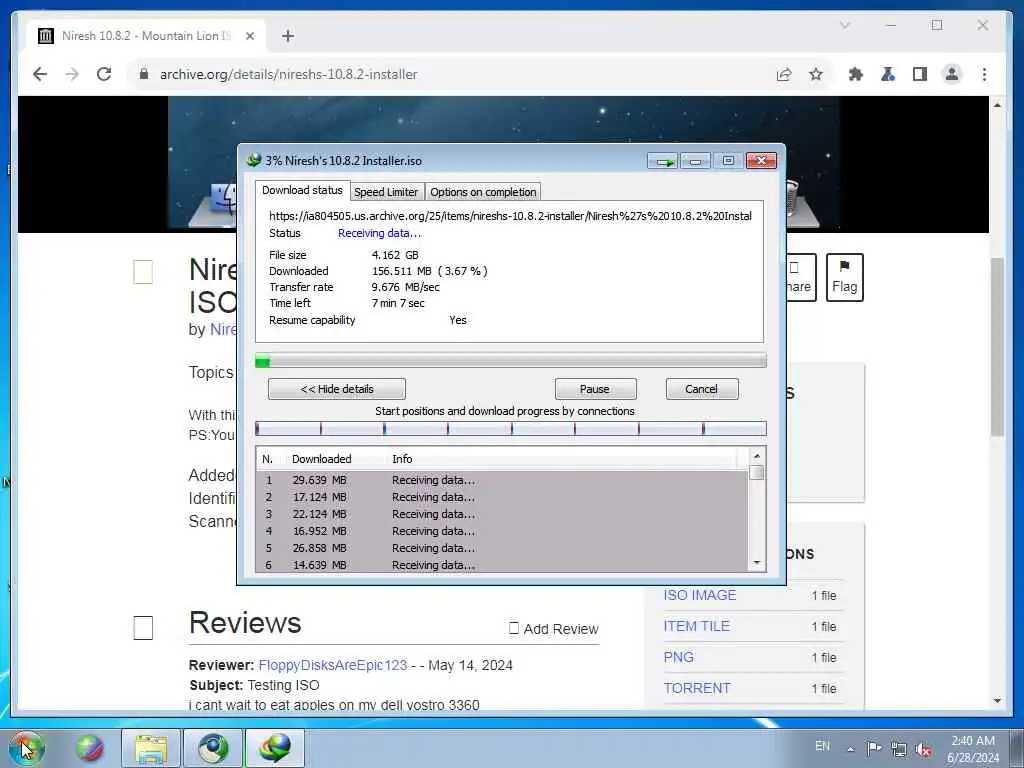Screen dimensions: 1024x768
Task: Pause the download
Action: tap(595, 389)
